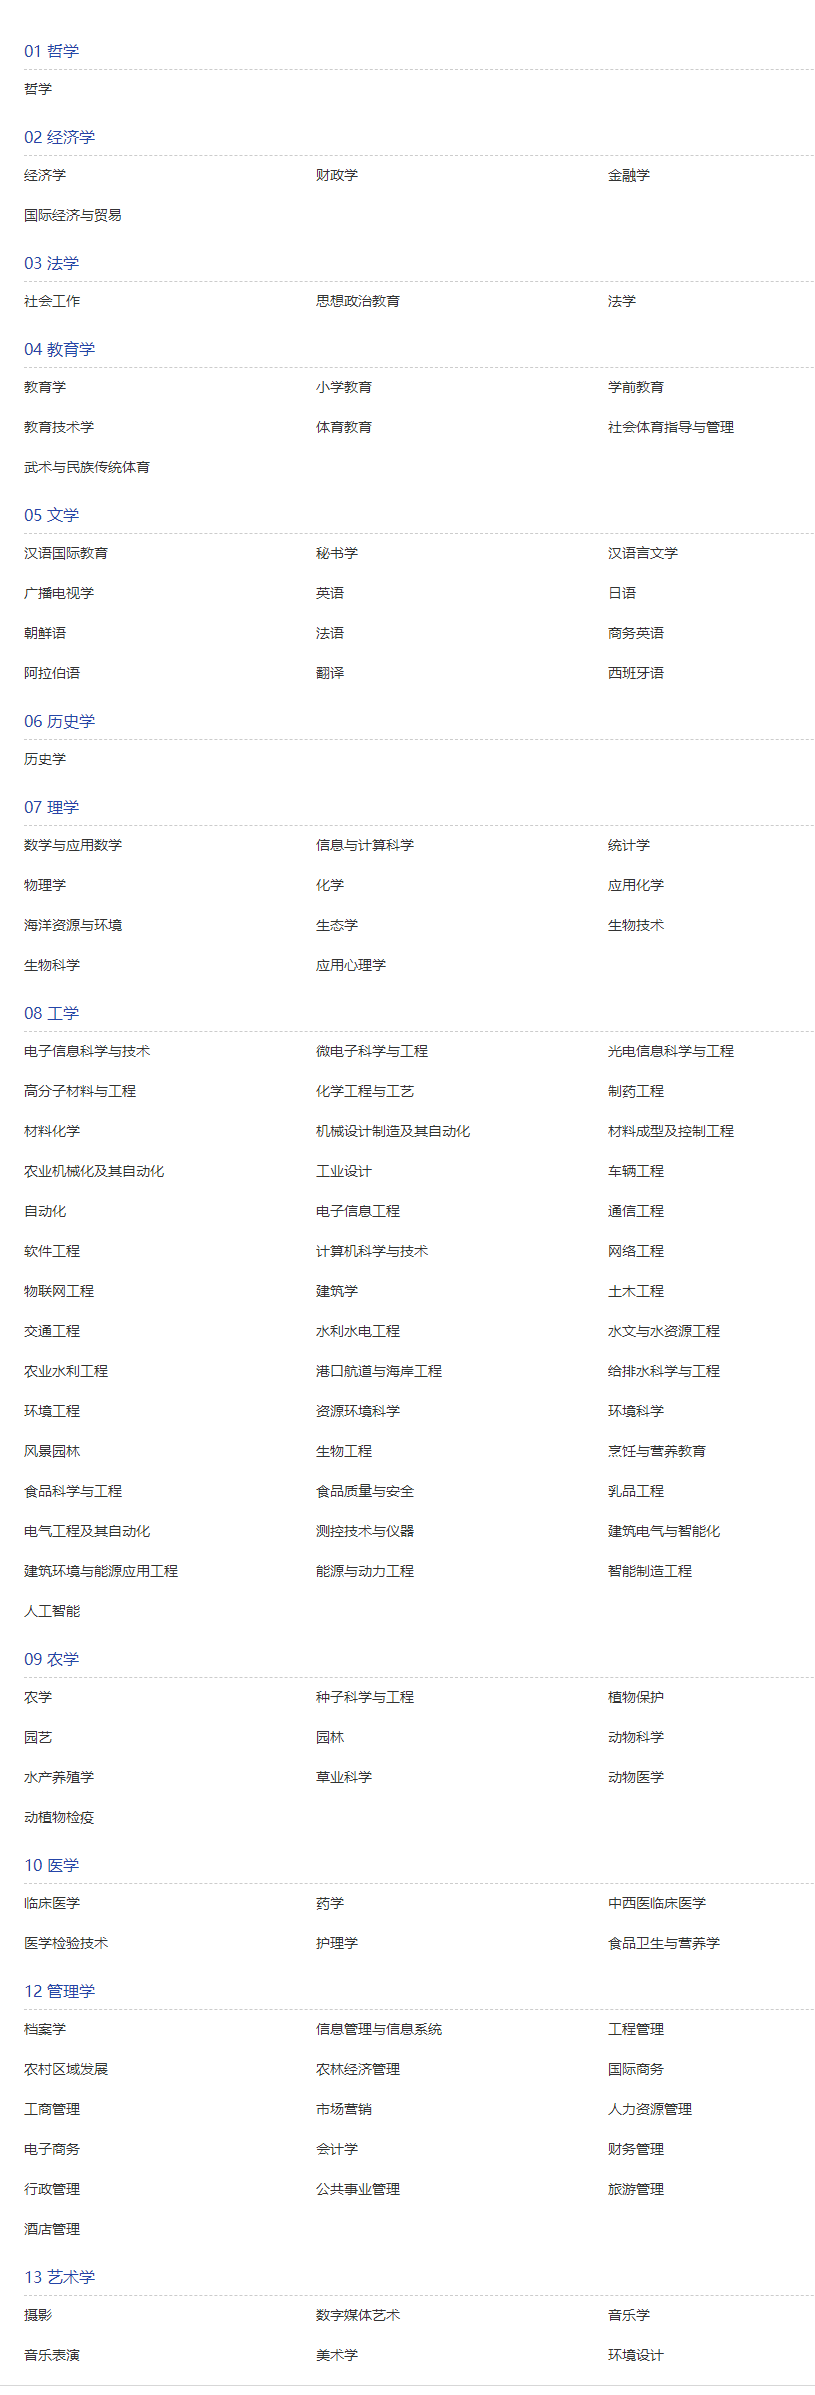This screenshot has height=2395, width=815.
Task: Click 学前教育 in education section
Action: coord(635,387)
